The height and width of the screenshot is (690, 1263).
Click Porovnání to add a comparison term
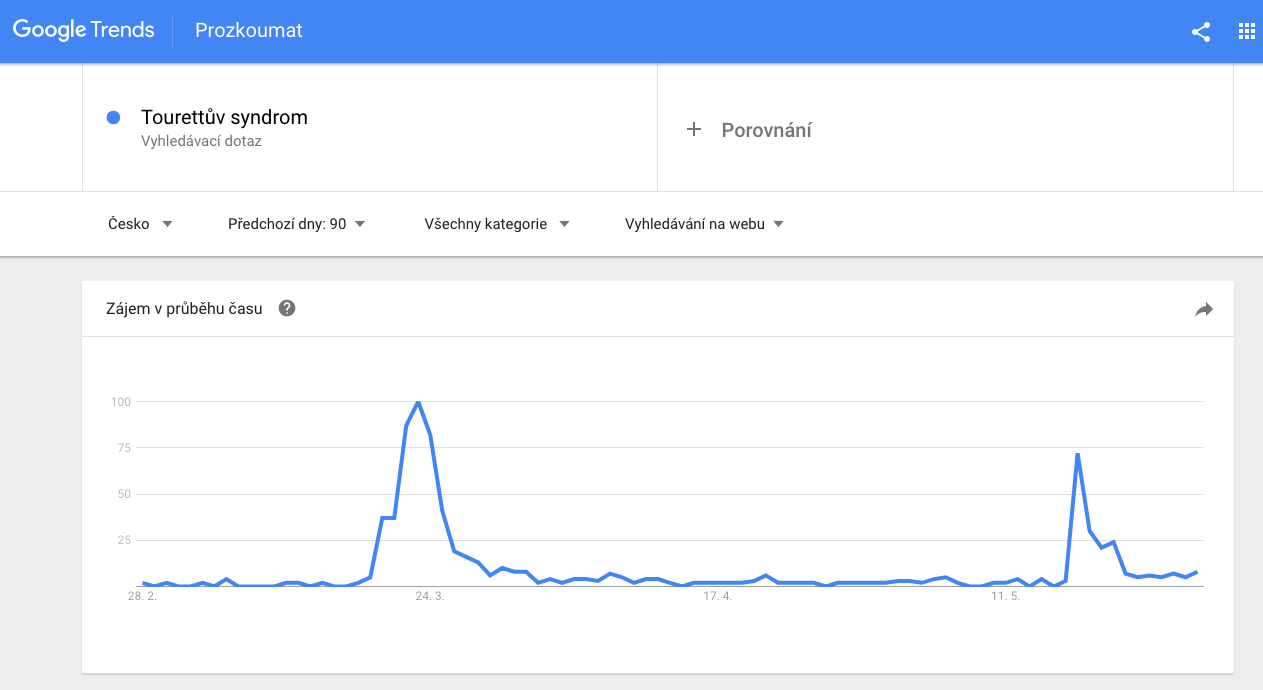point(766,130)
